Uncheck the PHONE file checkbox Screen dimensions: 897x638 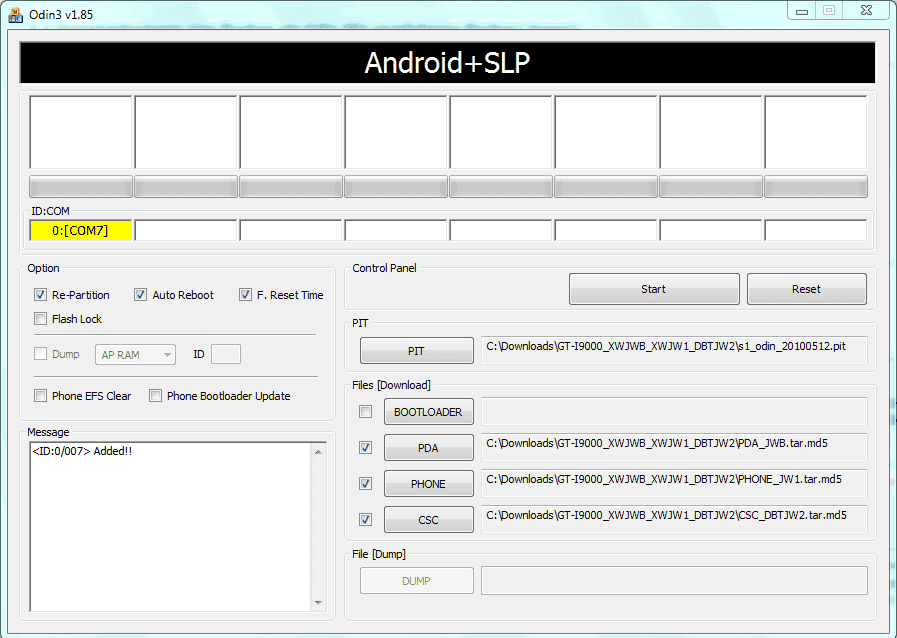coord(366,484)
